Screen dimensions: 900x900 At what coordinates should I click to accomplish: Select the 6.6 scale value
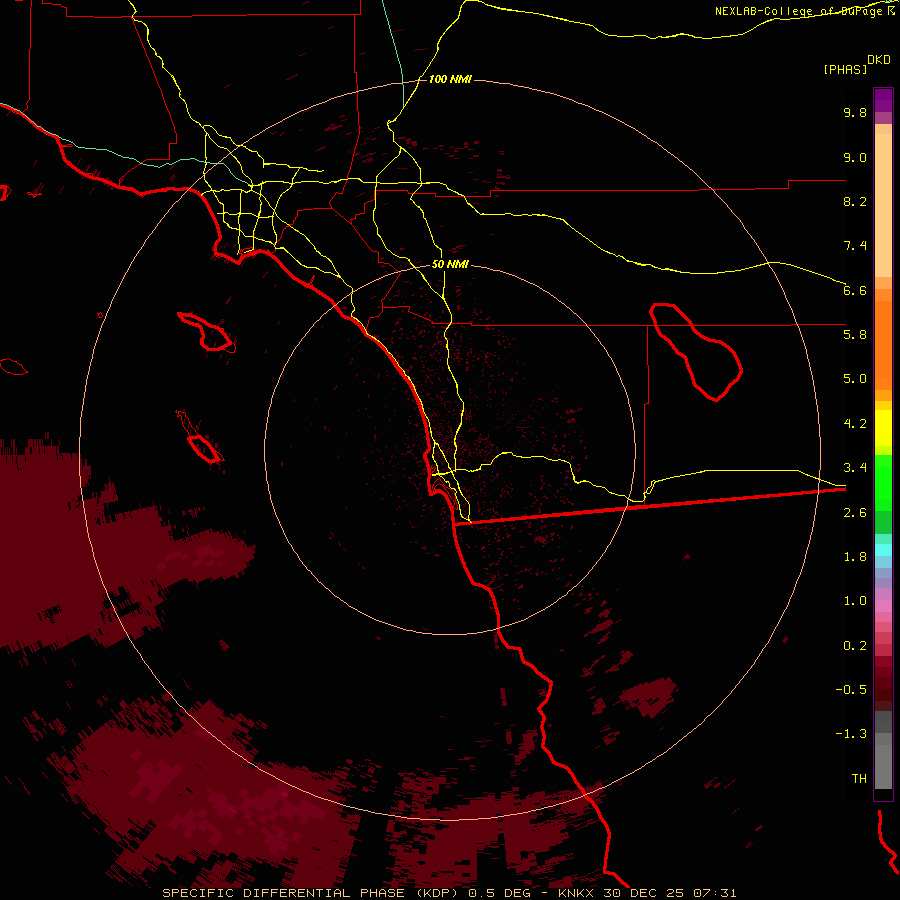(x=855, y=290)
